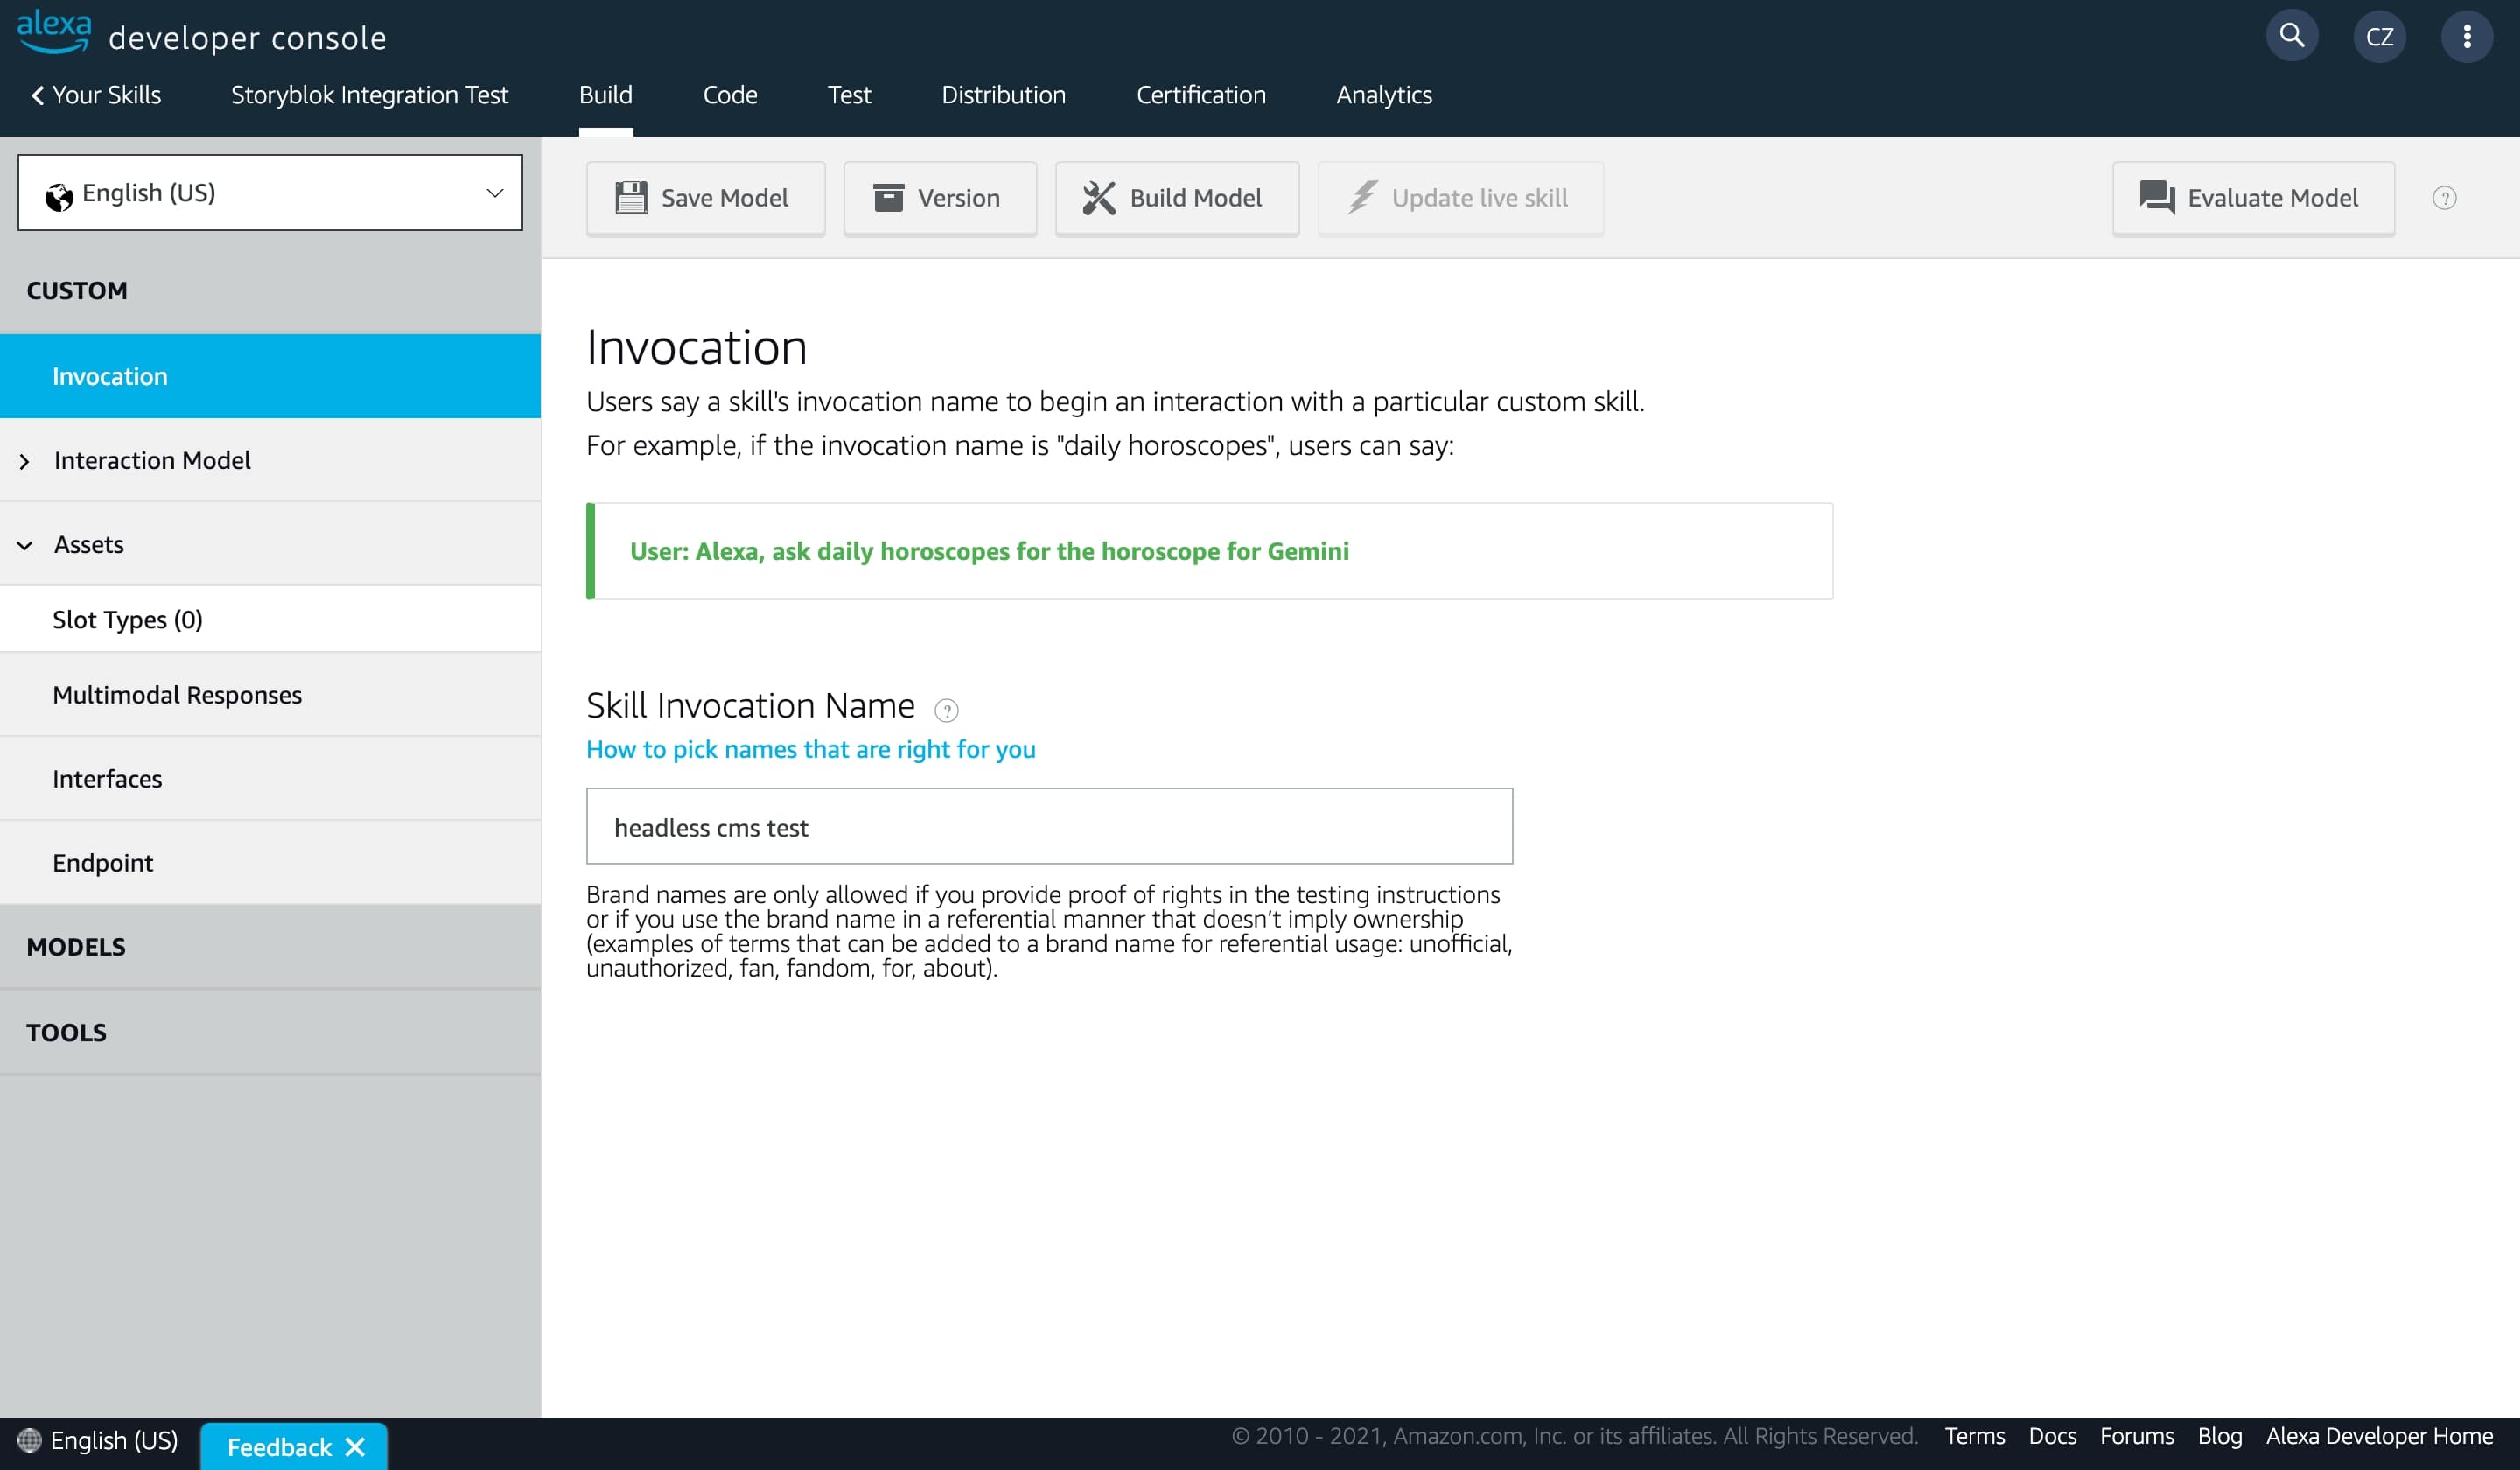Viewport: 2520px width, 1470px height.
Task: Open the Terms footer link
Action: (1974, 1436)
